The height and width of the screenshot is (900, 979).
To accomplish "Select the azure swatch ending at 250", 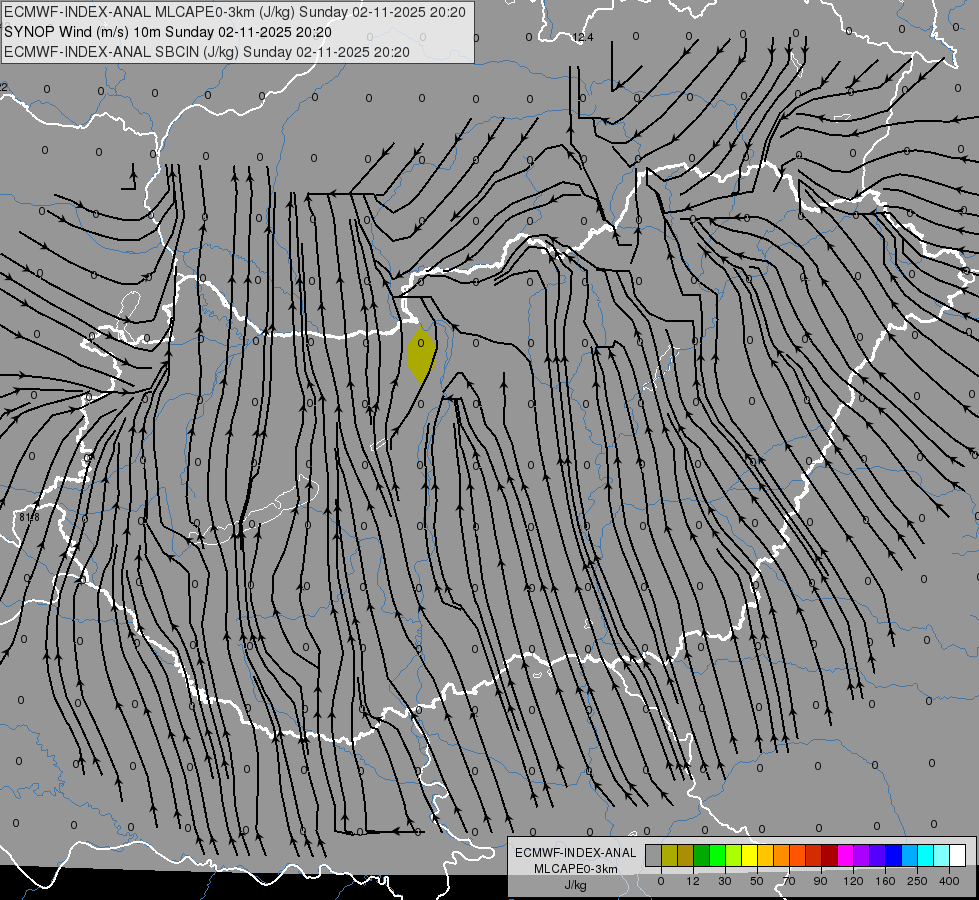I will point(910,855).
